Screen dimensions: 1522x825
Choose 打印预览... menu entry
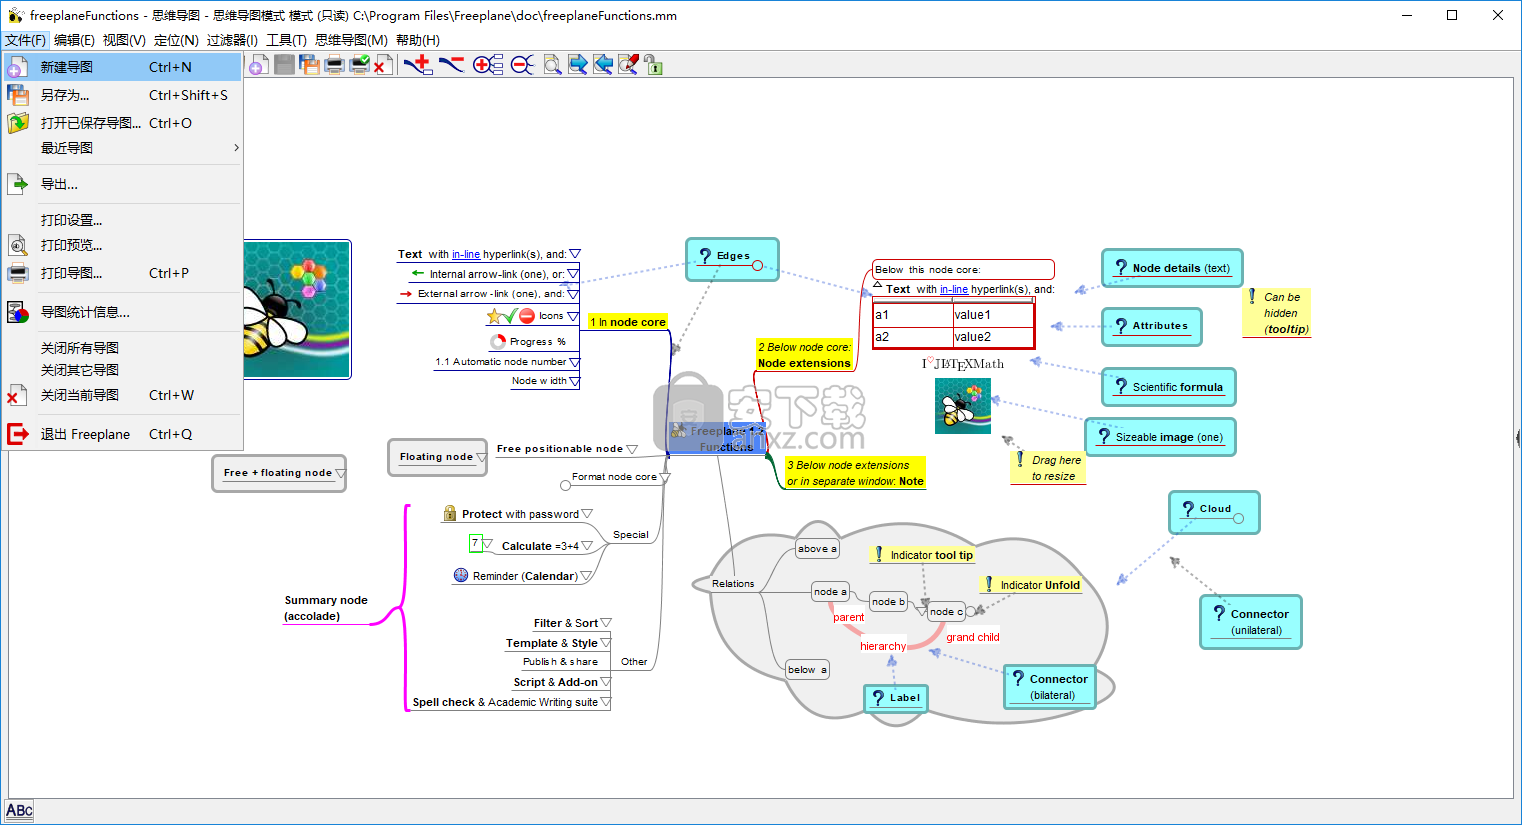pos(123,245)
